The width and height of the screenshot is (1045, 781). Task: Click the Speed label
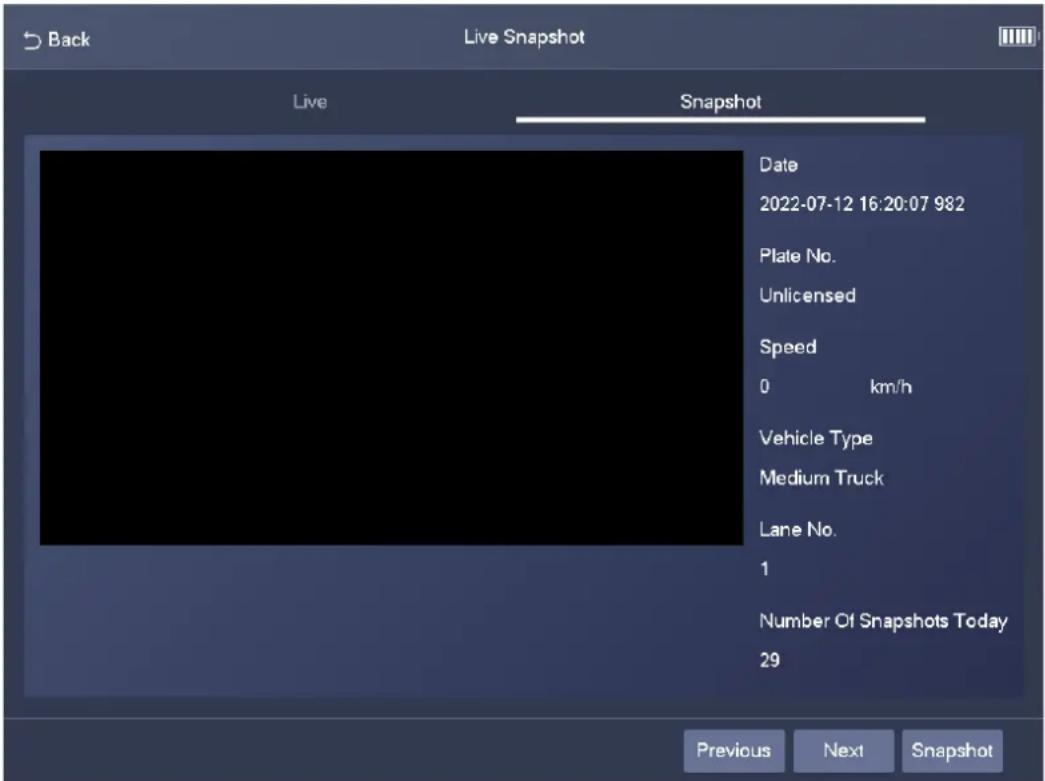pos(788,348)
